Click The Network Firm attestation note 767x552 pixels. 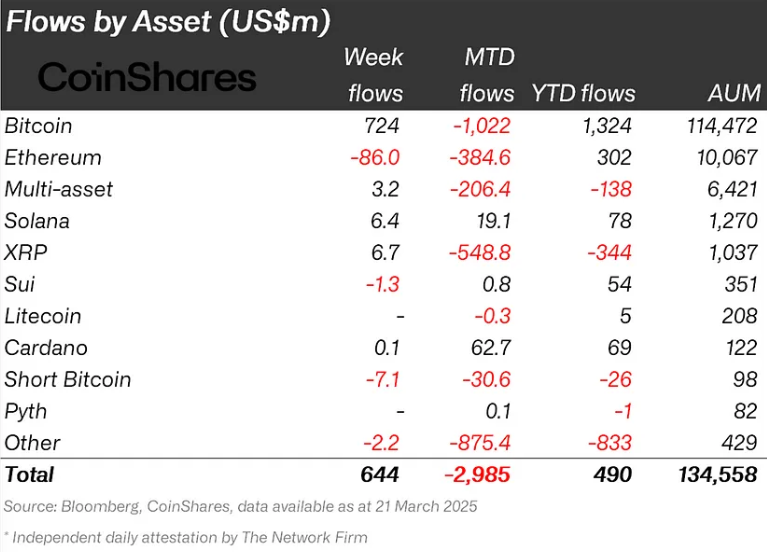[x=185, y=537]
